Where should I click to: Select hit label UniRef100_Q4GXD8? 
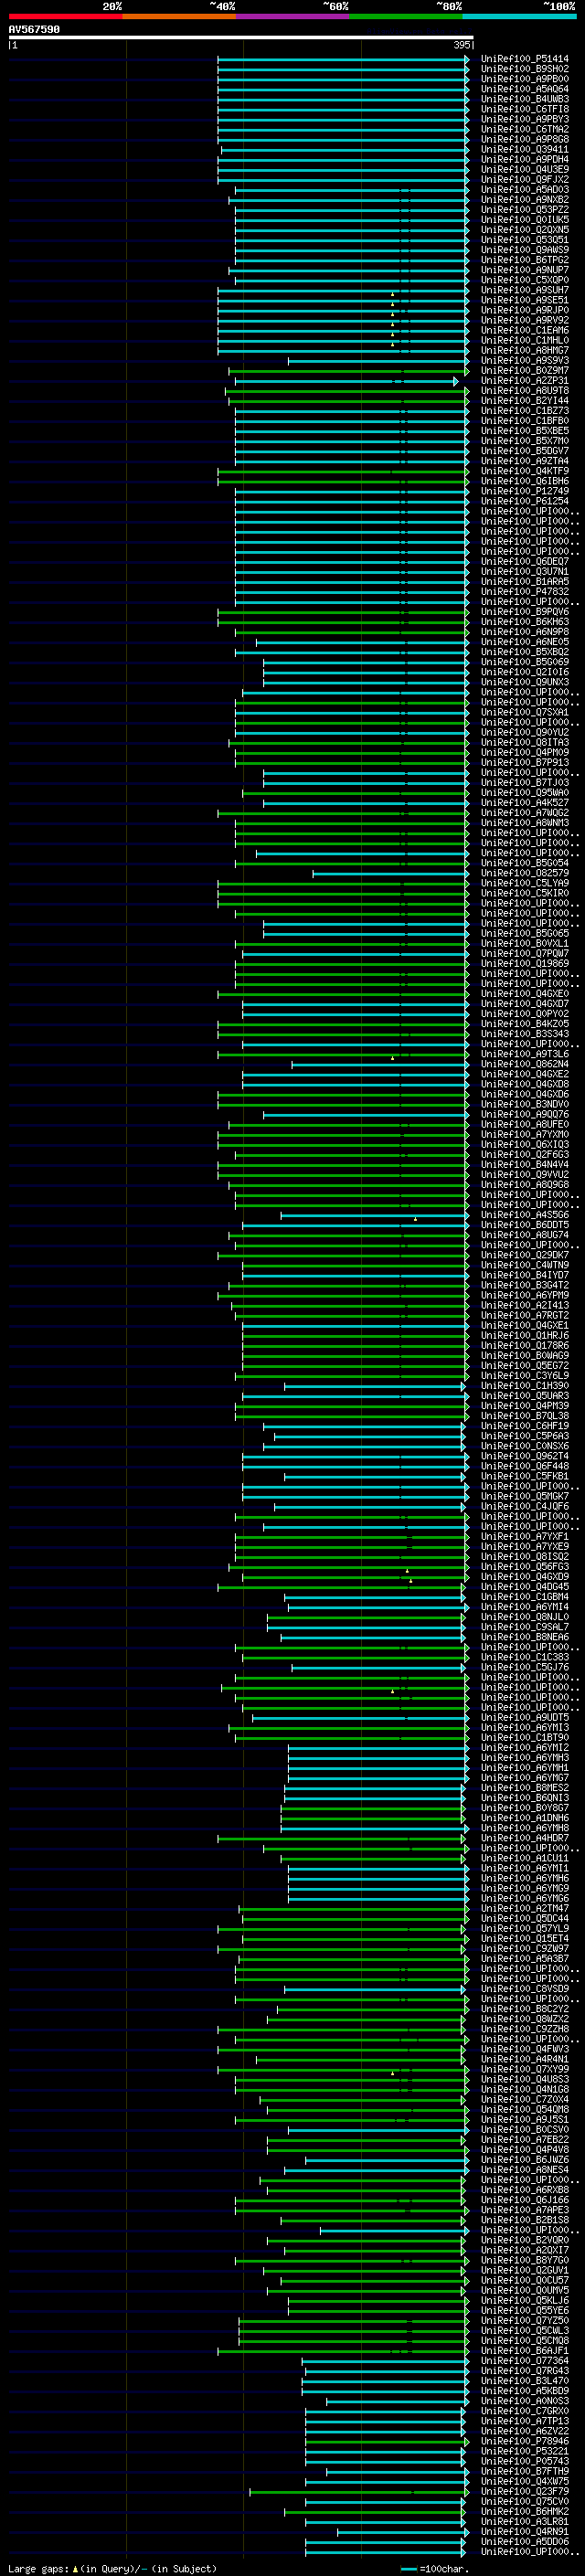pyautogui.click(x=525, y=1084)
